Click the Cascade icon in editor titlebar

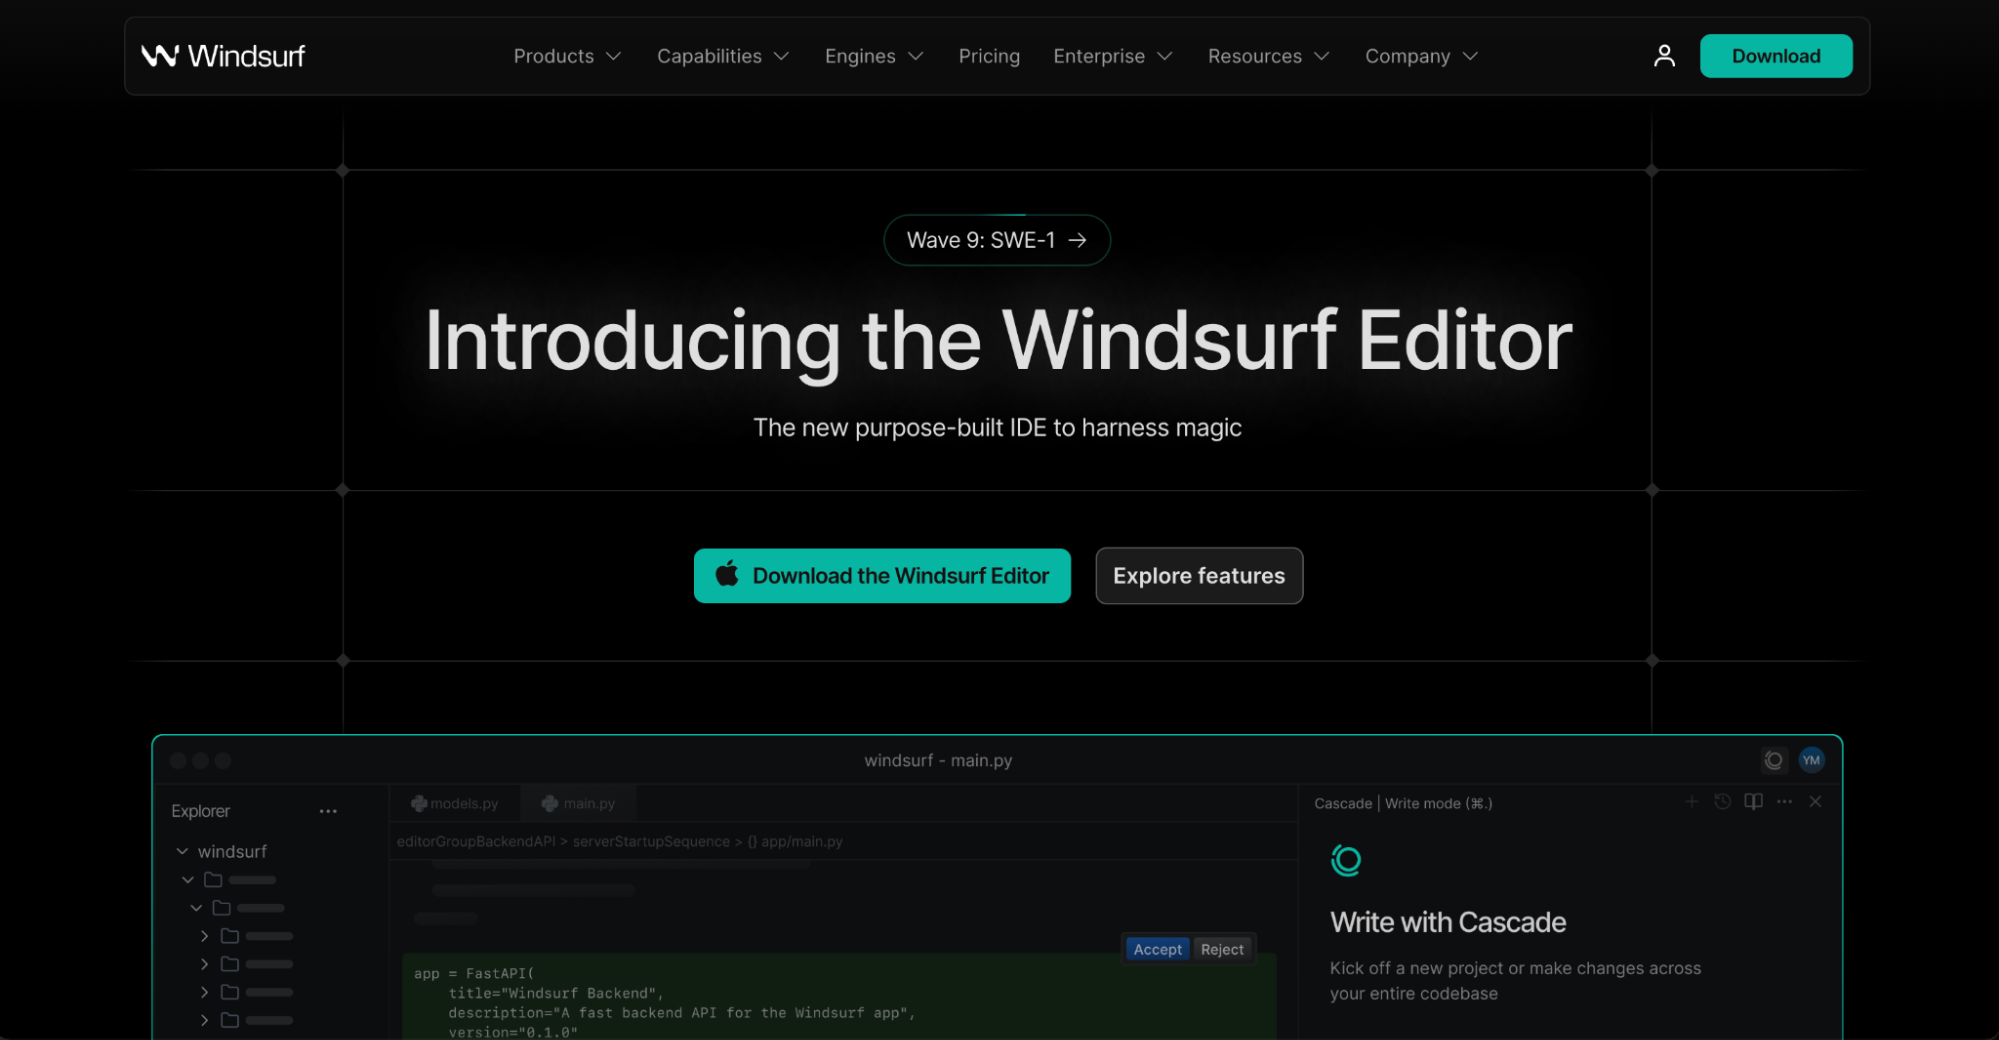(x=1773, y=760)
